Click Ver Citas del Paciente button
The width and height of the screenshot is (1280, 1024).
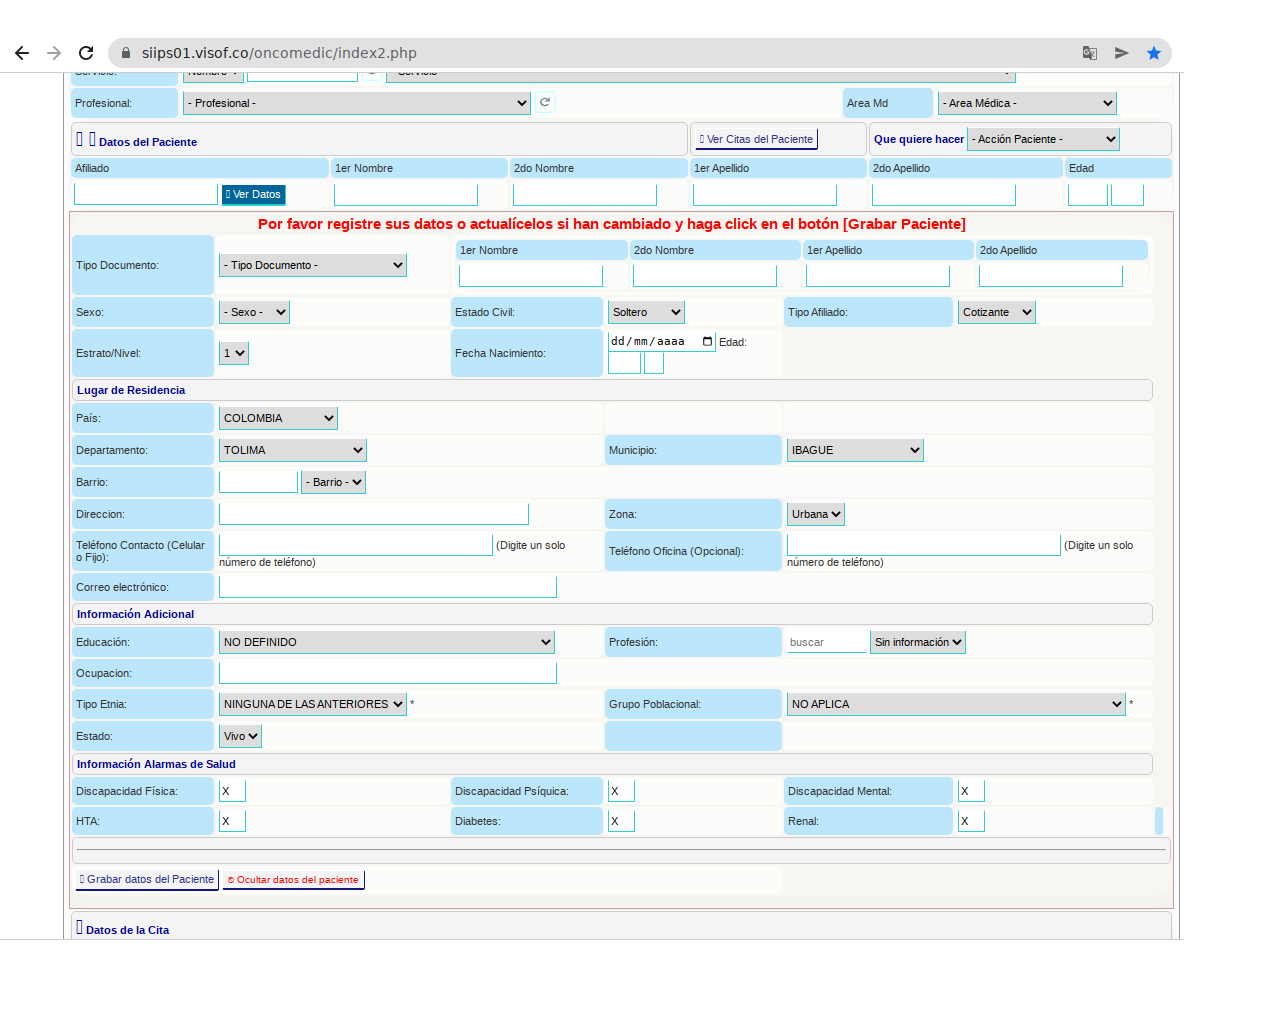click(756, 139)
